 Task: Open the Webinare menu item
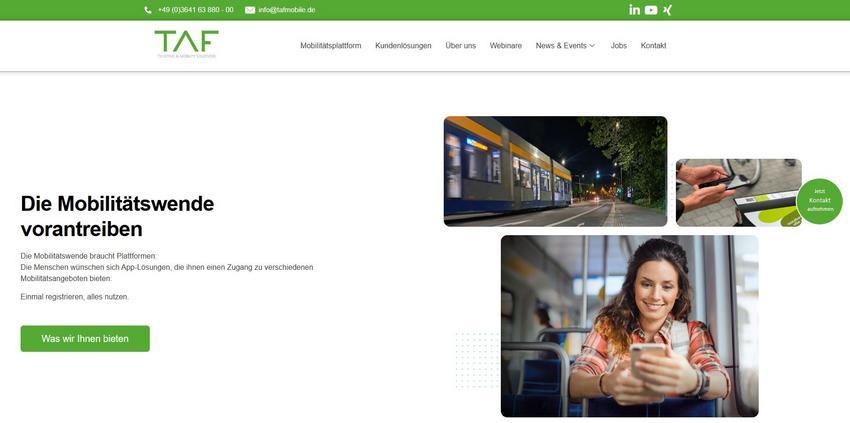coord(506,46)
